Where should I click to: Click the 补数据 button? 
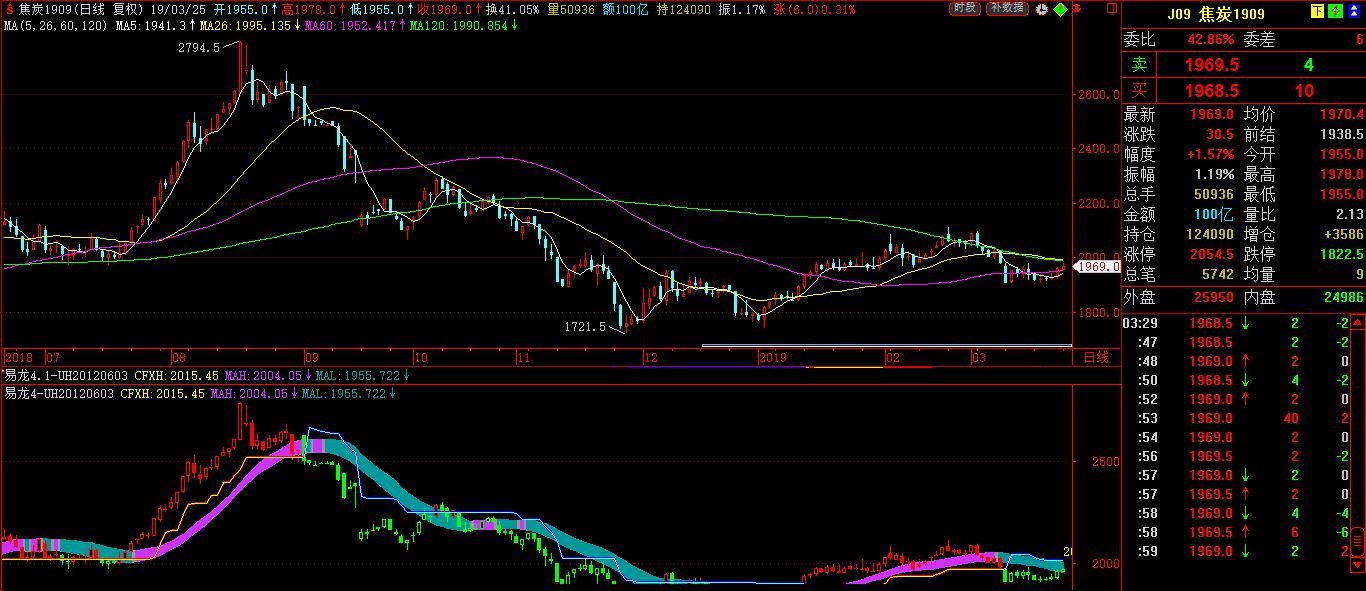1007,8
